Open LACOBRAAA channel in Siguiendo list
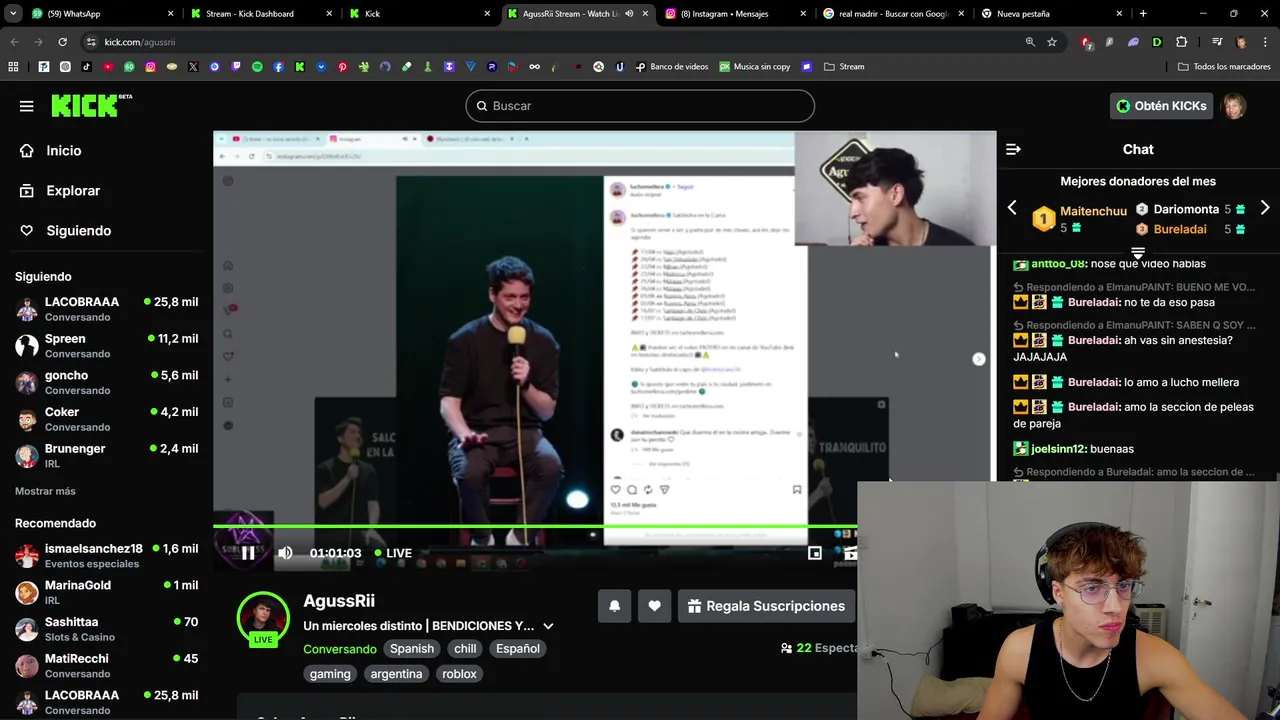Viewport: 1280px width, 720px height. pyautogui.click(x=106, y=309)
